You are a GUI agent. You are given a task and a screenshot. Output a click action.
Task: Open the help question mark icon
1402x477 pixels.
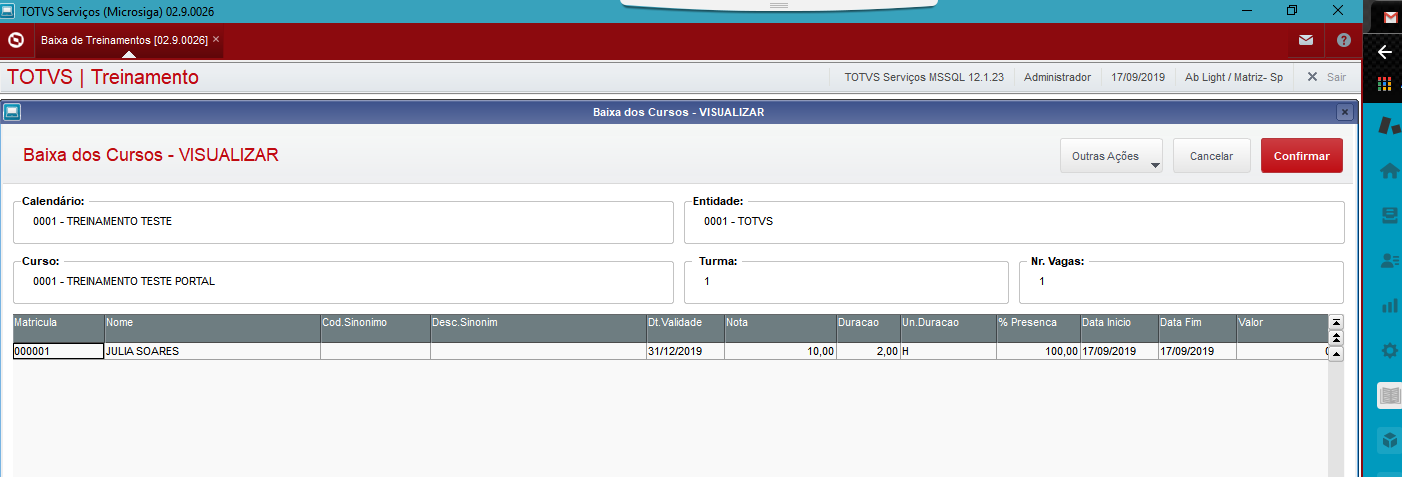(x=1344, y=40)
